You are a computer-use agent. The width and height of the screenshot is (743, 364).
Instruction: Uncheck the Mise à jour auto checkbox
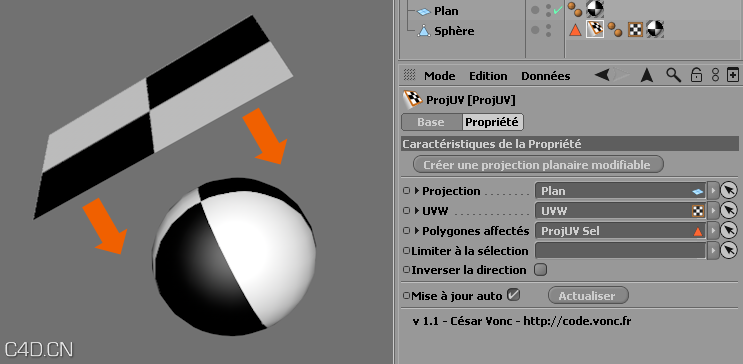pos(513,295)
